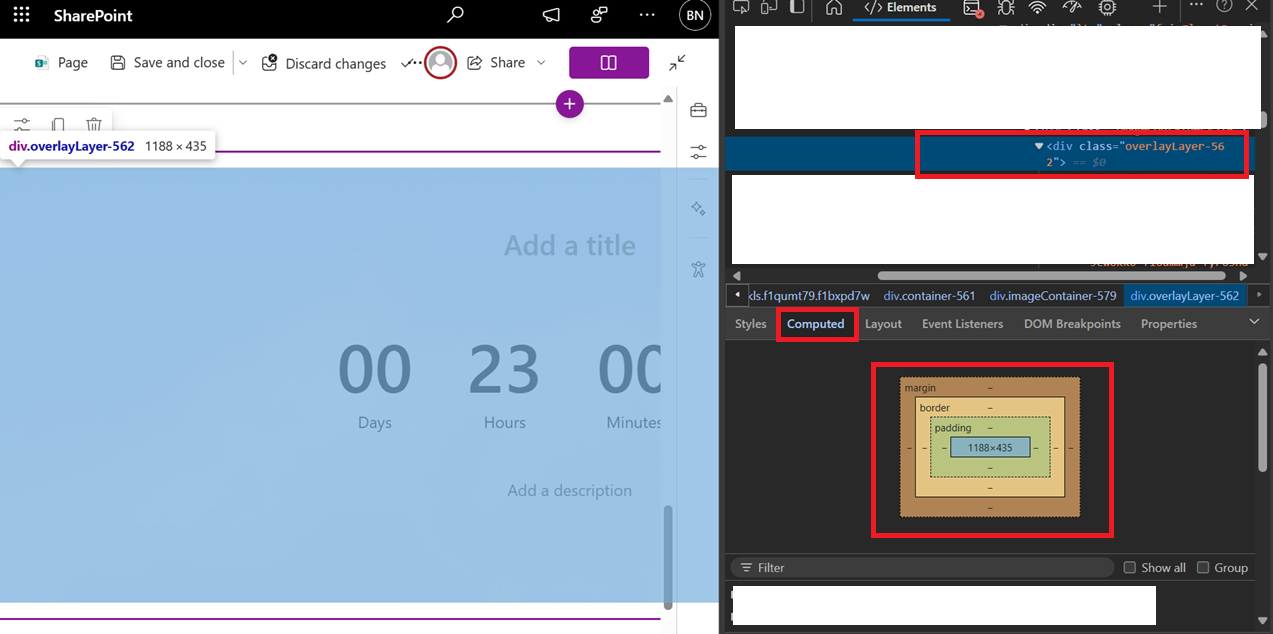Open DevTools settings gear
The height and width of the screenshot is (634, 1273).
point(1108,8)
